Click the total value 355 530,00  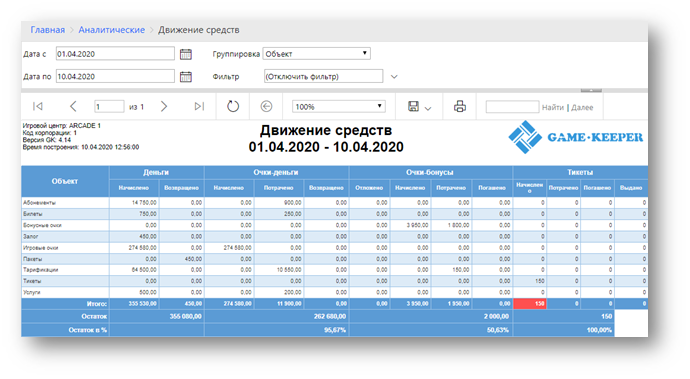(143, 304)
